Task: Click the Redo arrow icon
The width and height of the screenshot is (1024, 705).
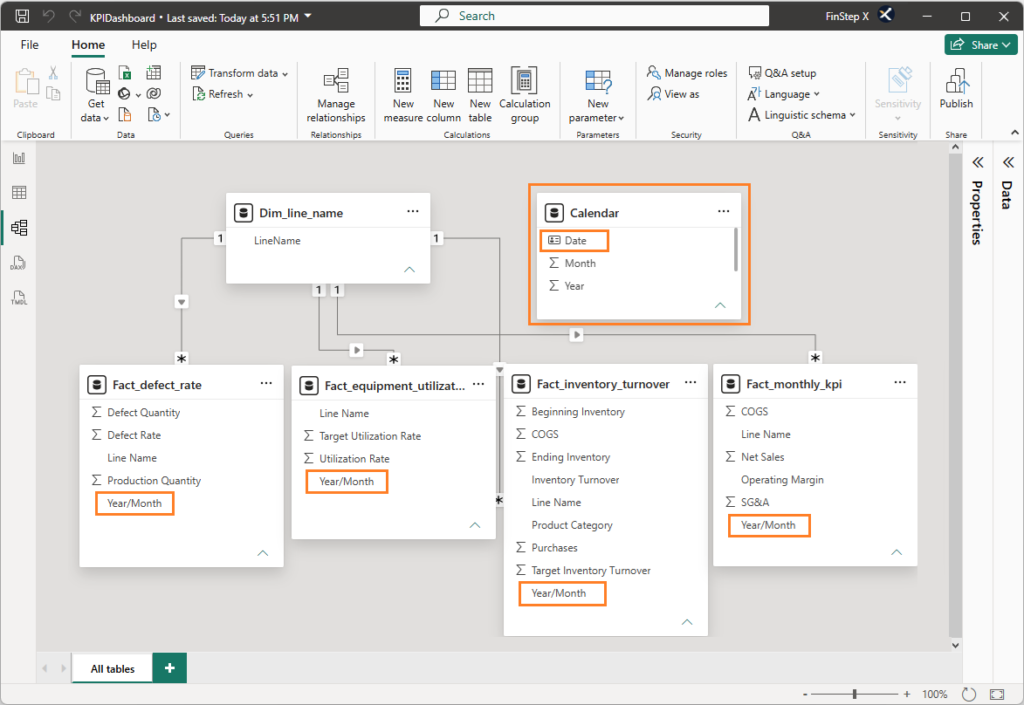Action: pos(75,16)
